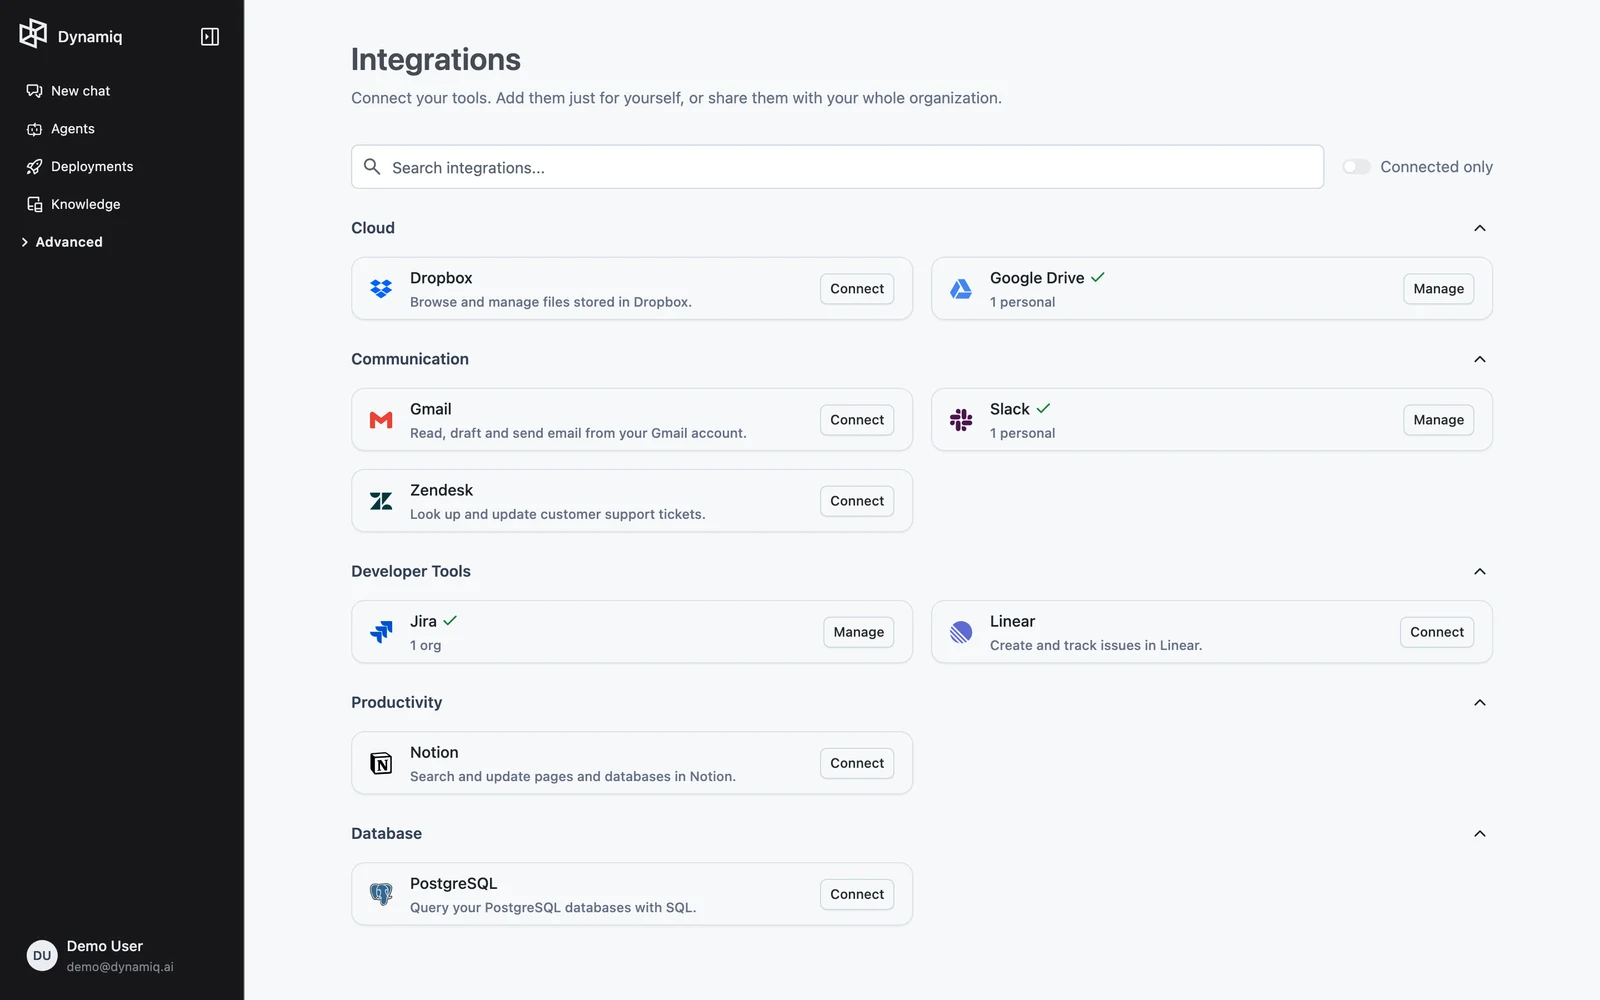1600x1000 pixels.
Task: Click the Notion description text
Action: 573,777
